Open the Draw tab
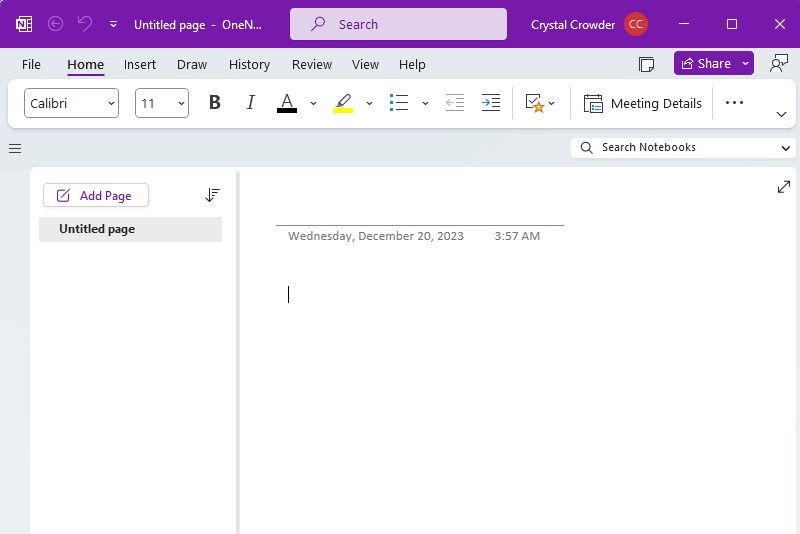Viewport: 800px width, 534px height. [x=192, y=65]
